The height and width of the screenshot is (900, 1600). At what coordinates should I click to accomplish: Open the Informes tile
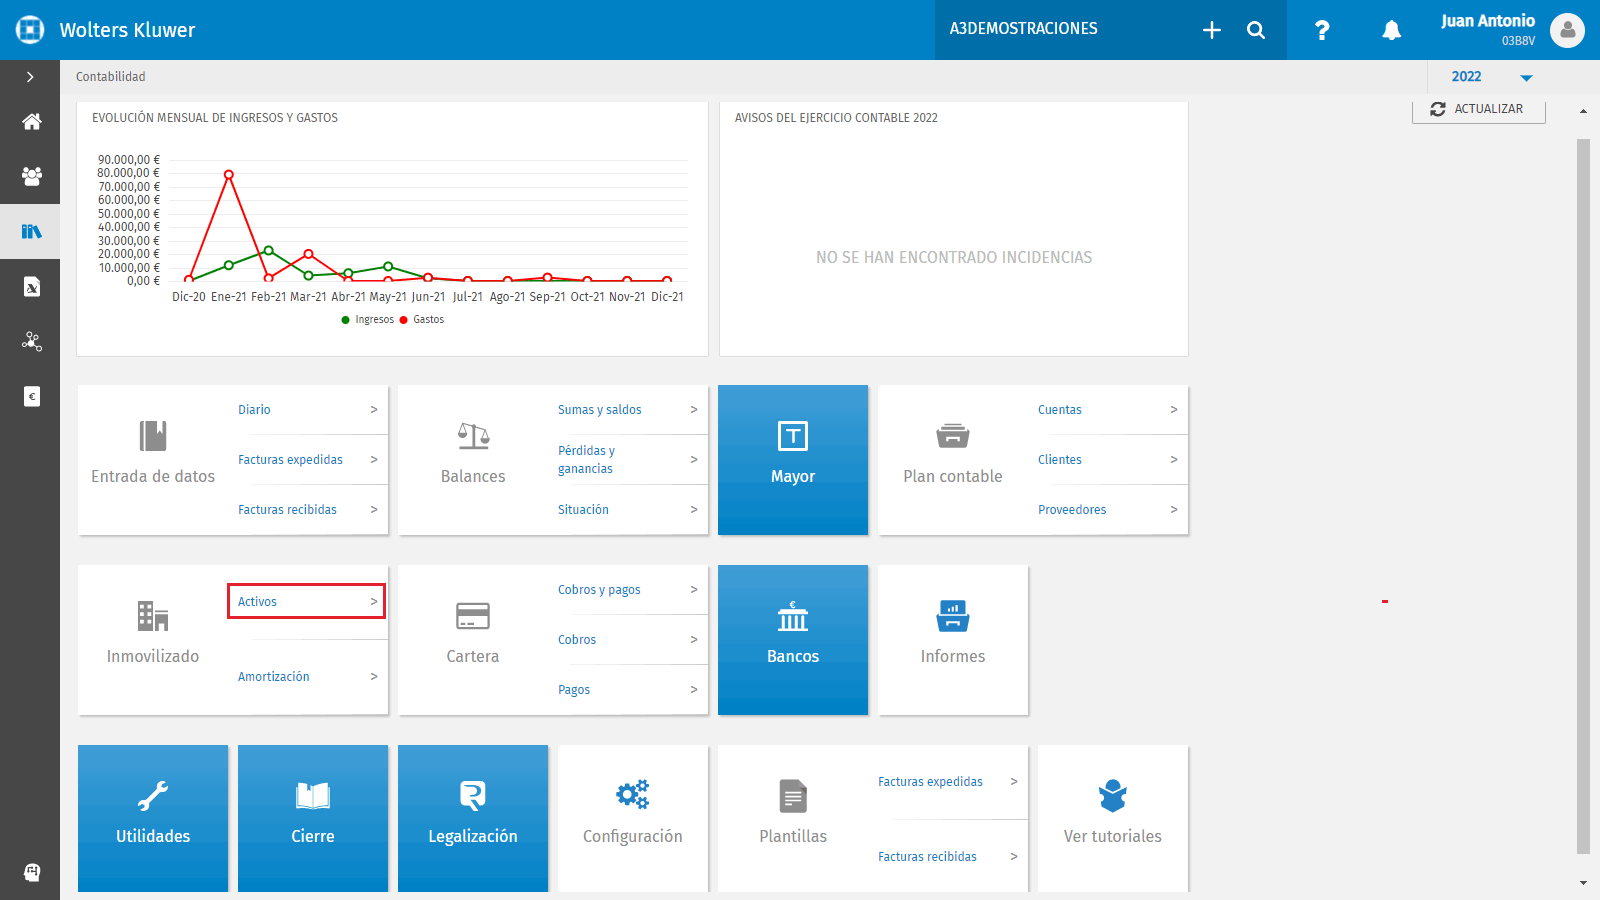pyautogui.click(x=953, y=640)
